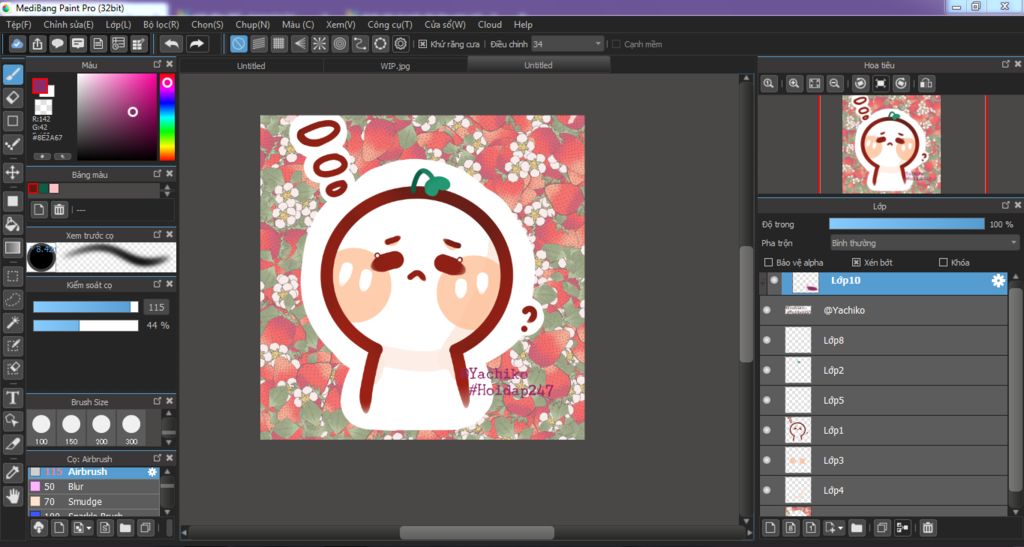The height and width of the screenshot is (547, 1024).
Task: Adjust the brush size slider at 115
Action: coord(86,307)
